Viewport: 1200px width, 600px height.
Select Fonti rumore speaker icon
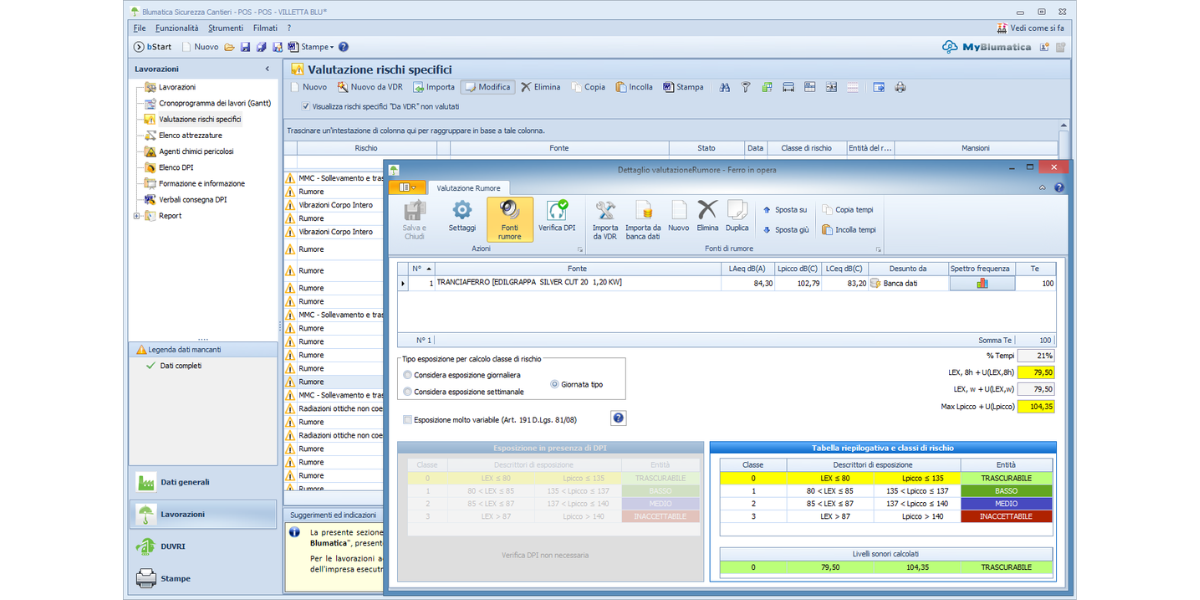coord(510,211)
